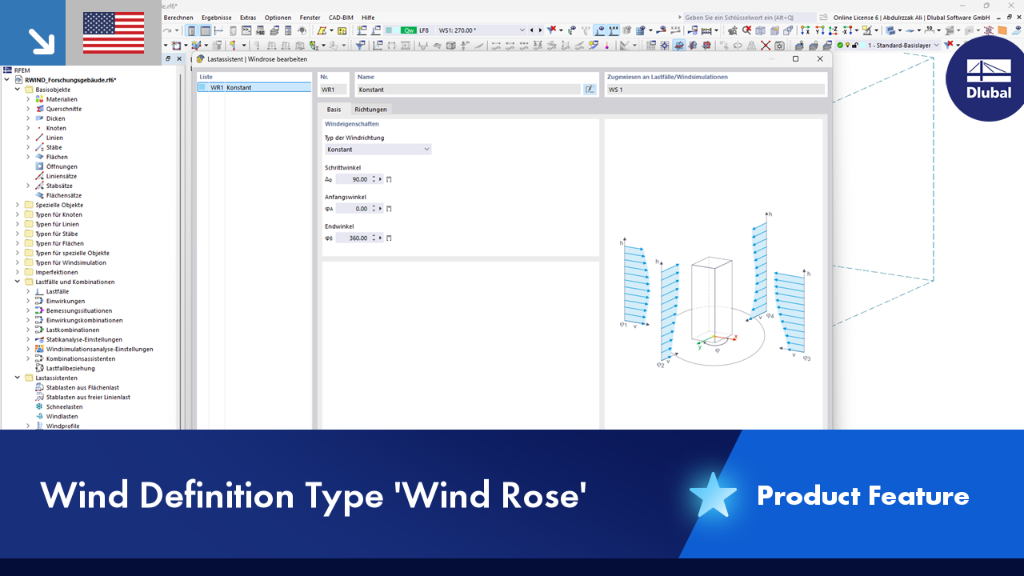Open the Typ der Windrichtung dropdown
Screen dimensions: 1024x576
(377, 150)
